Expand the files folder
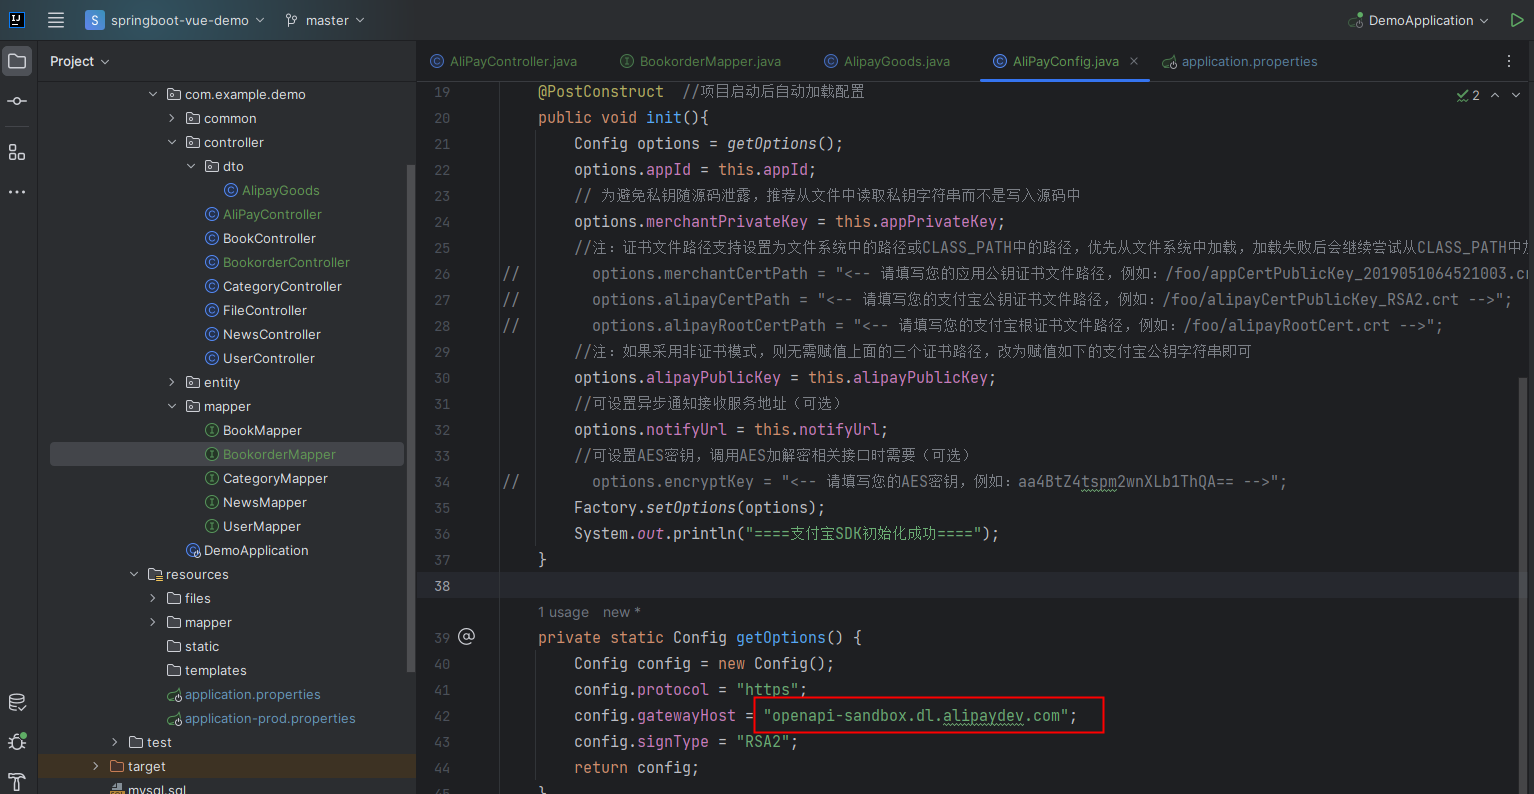 click(x=153, y=598)
